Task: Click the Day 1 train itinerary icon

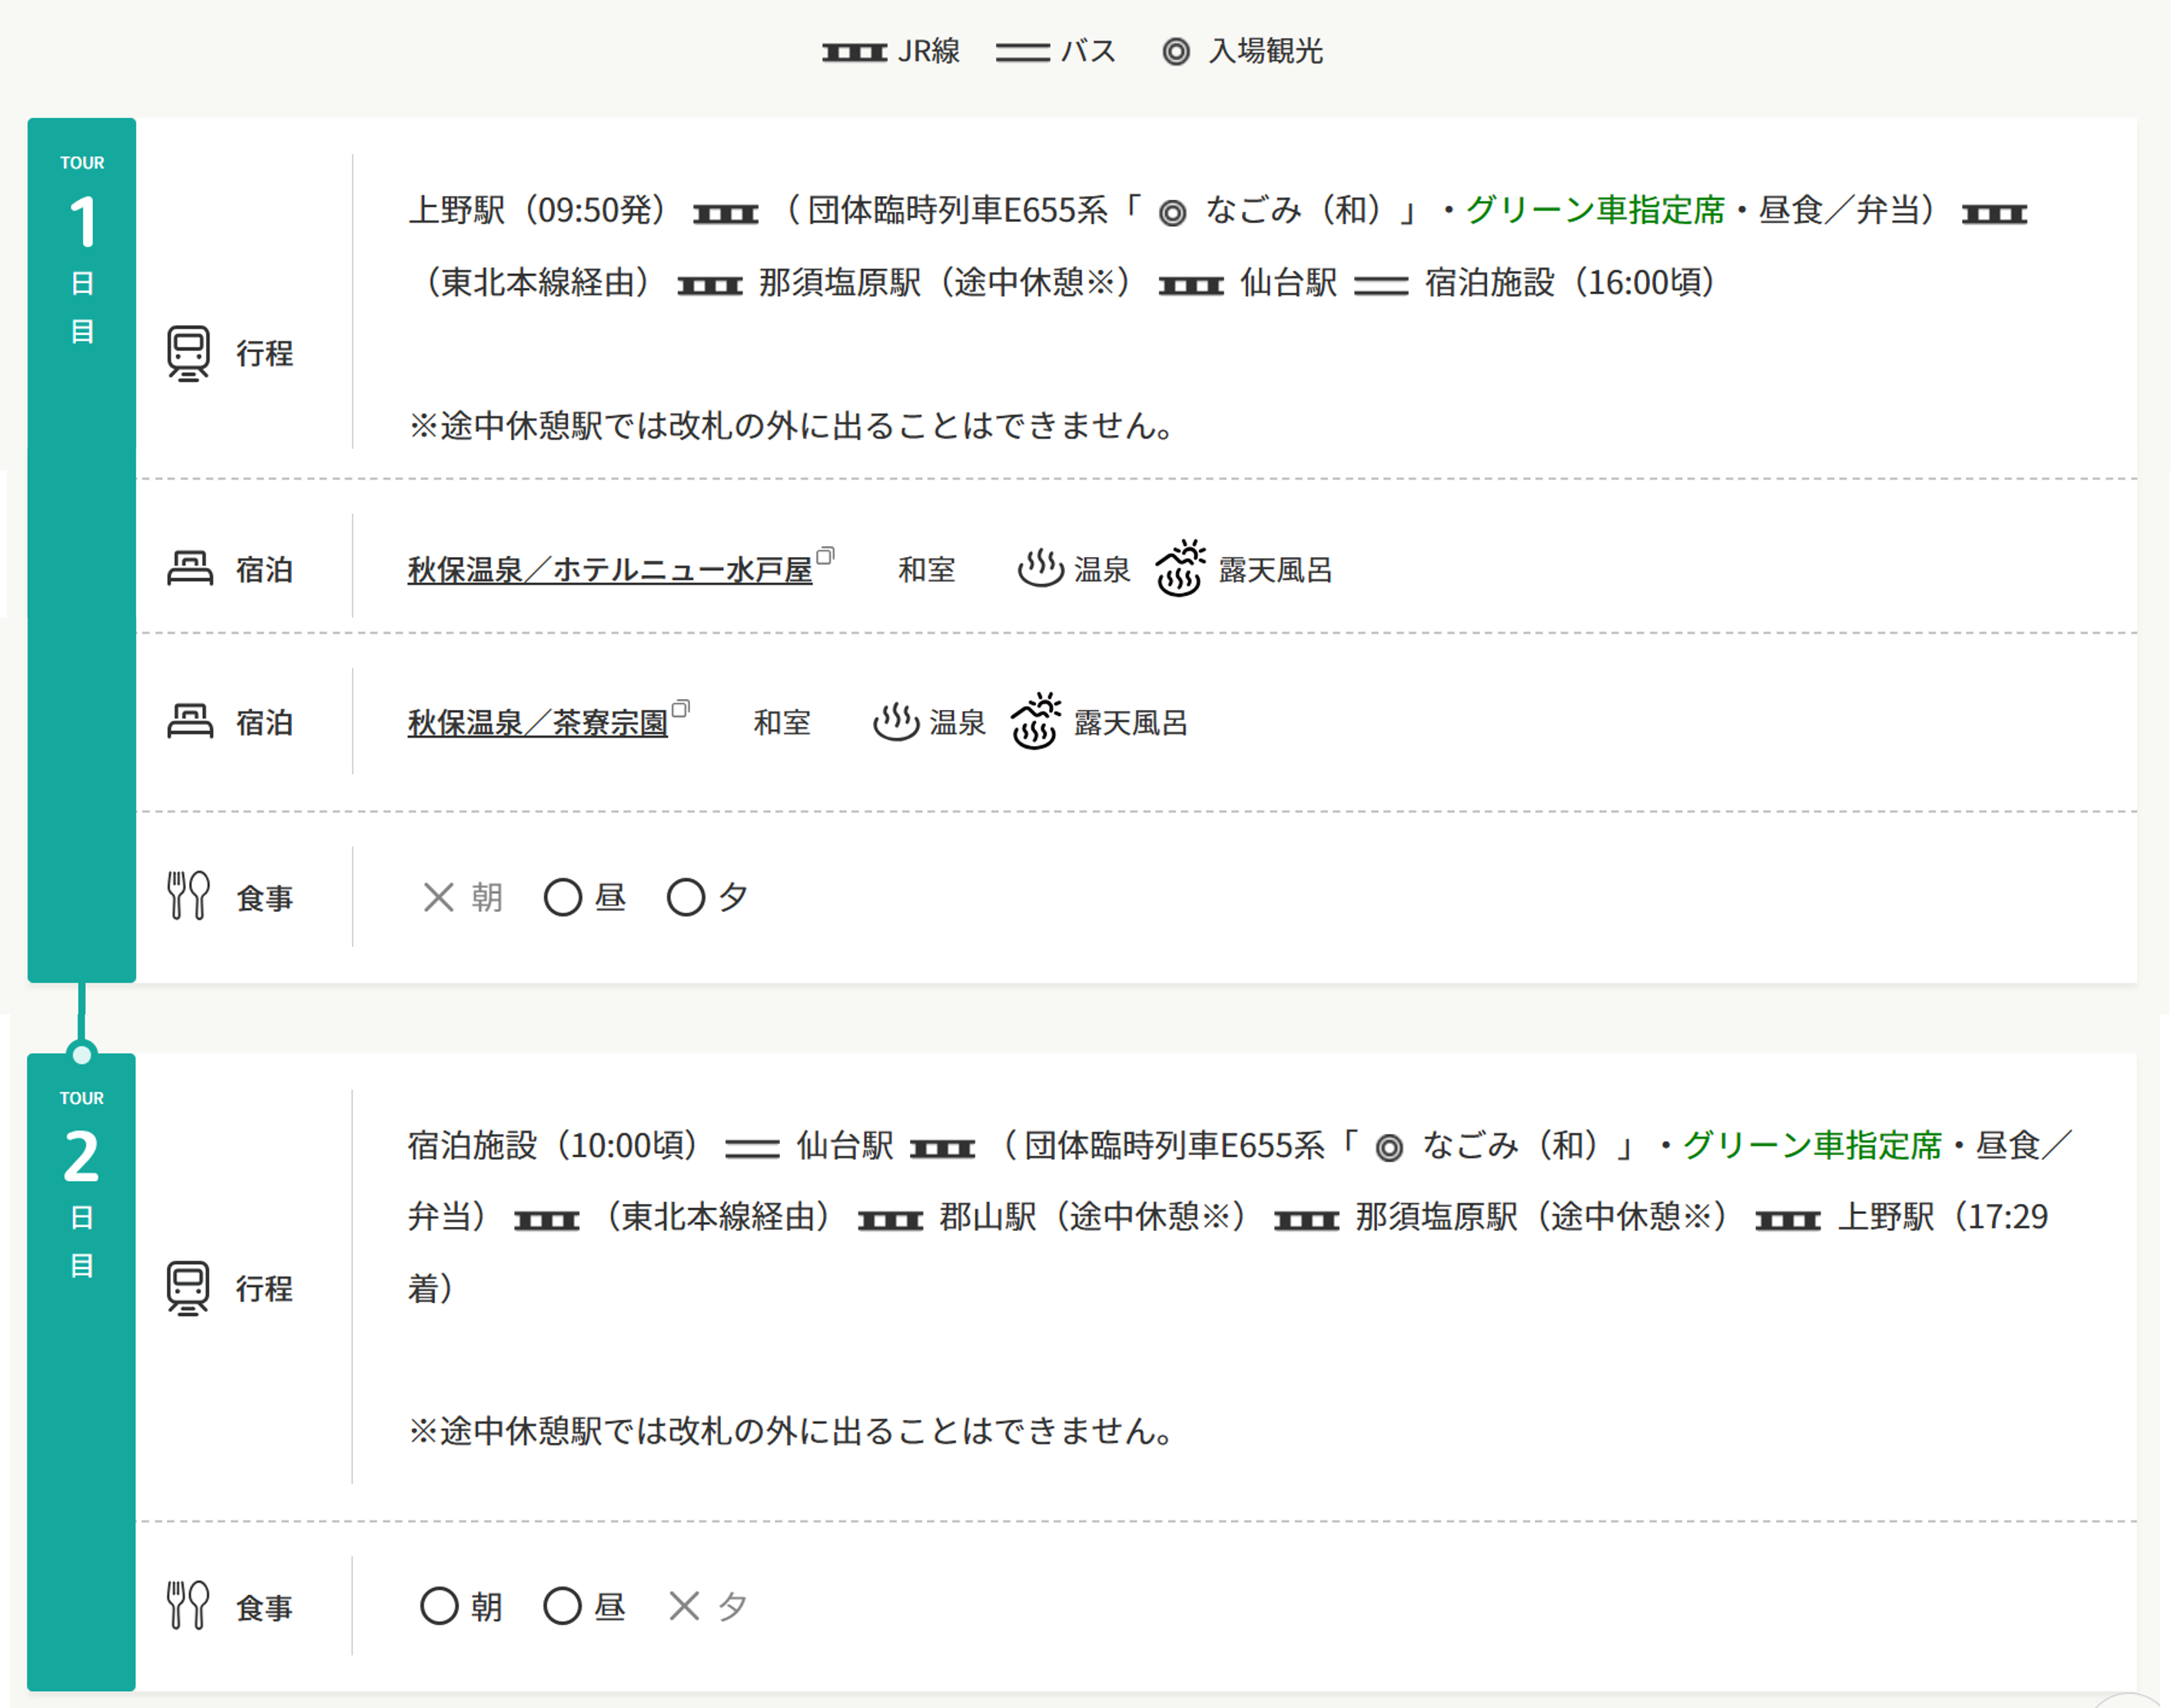Action: click(188, 354)
